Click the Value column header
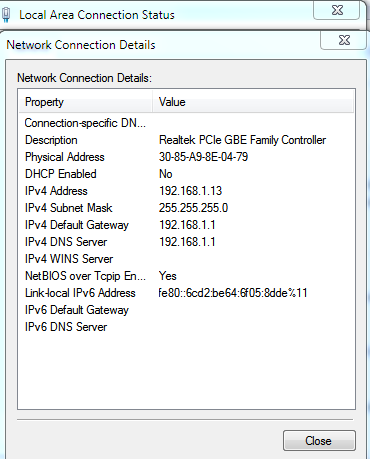370x459 pixels. [x=253, y=102]
